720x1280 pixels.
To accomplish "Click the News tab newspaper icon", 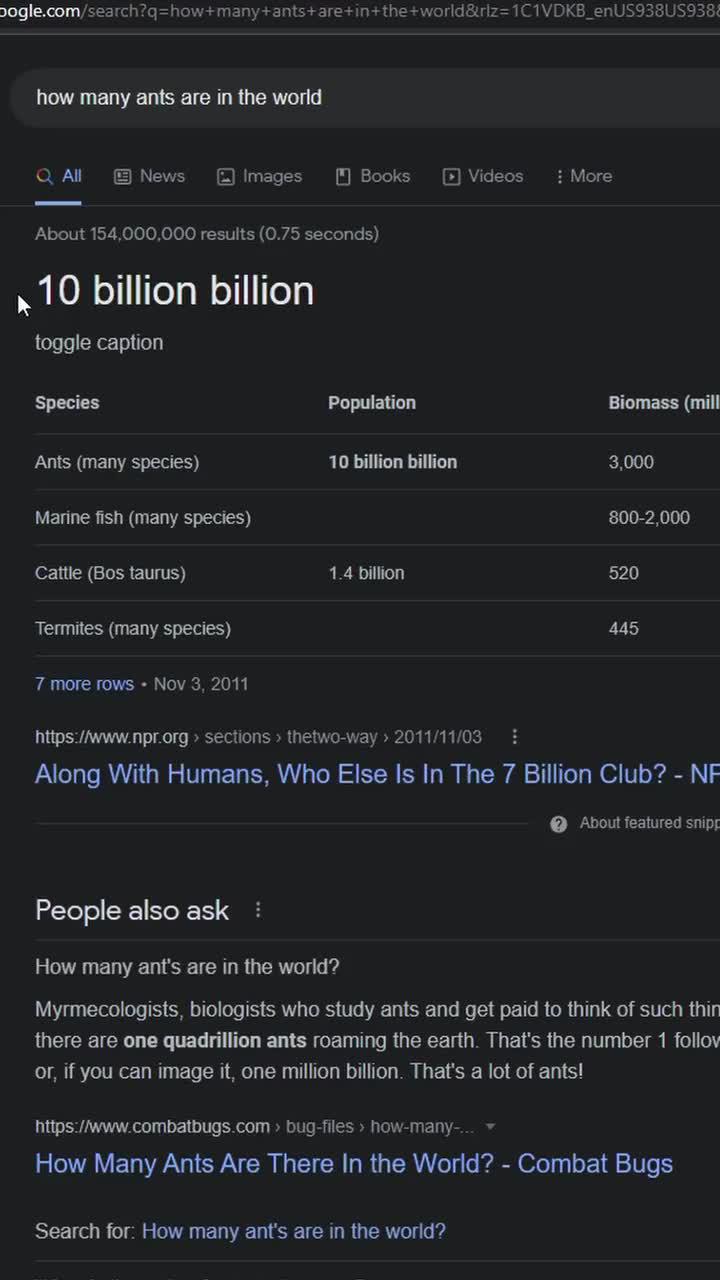I will coord(123,176).
